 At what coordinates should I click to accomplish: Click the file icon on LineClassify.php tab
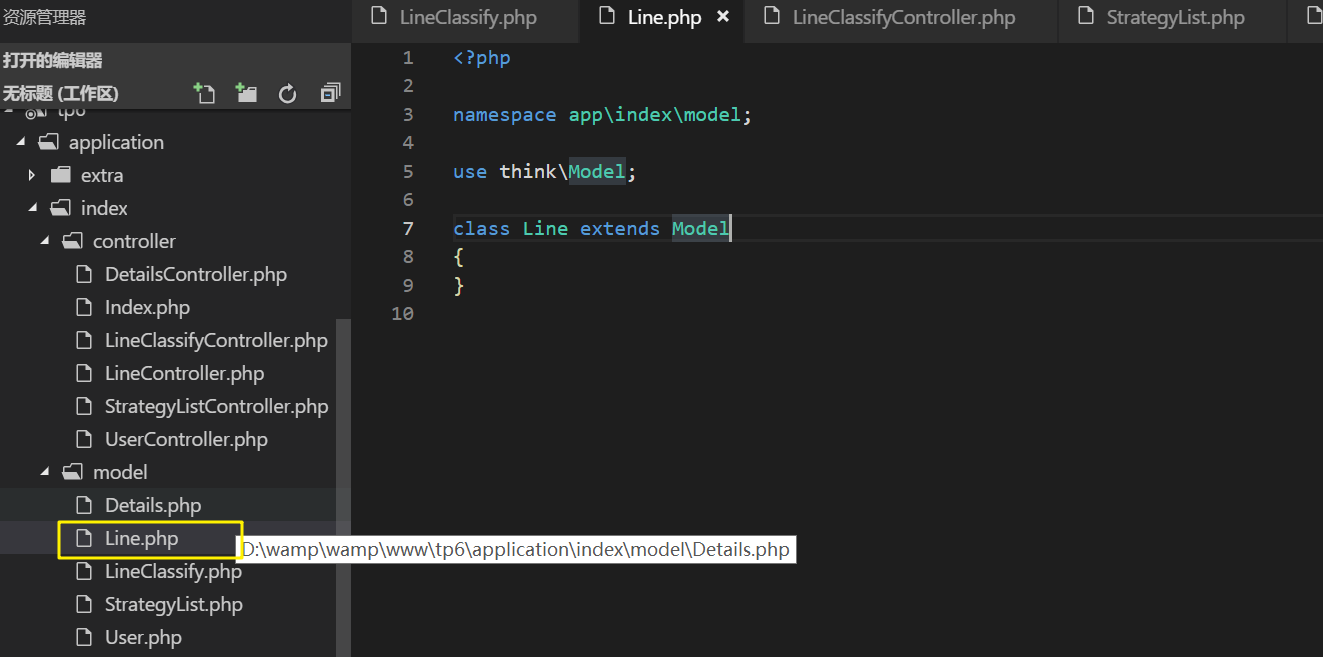[x=378, y=16]
